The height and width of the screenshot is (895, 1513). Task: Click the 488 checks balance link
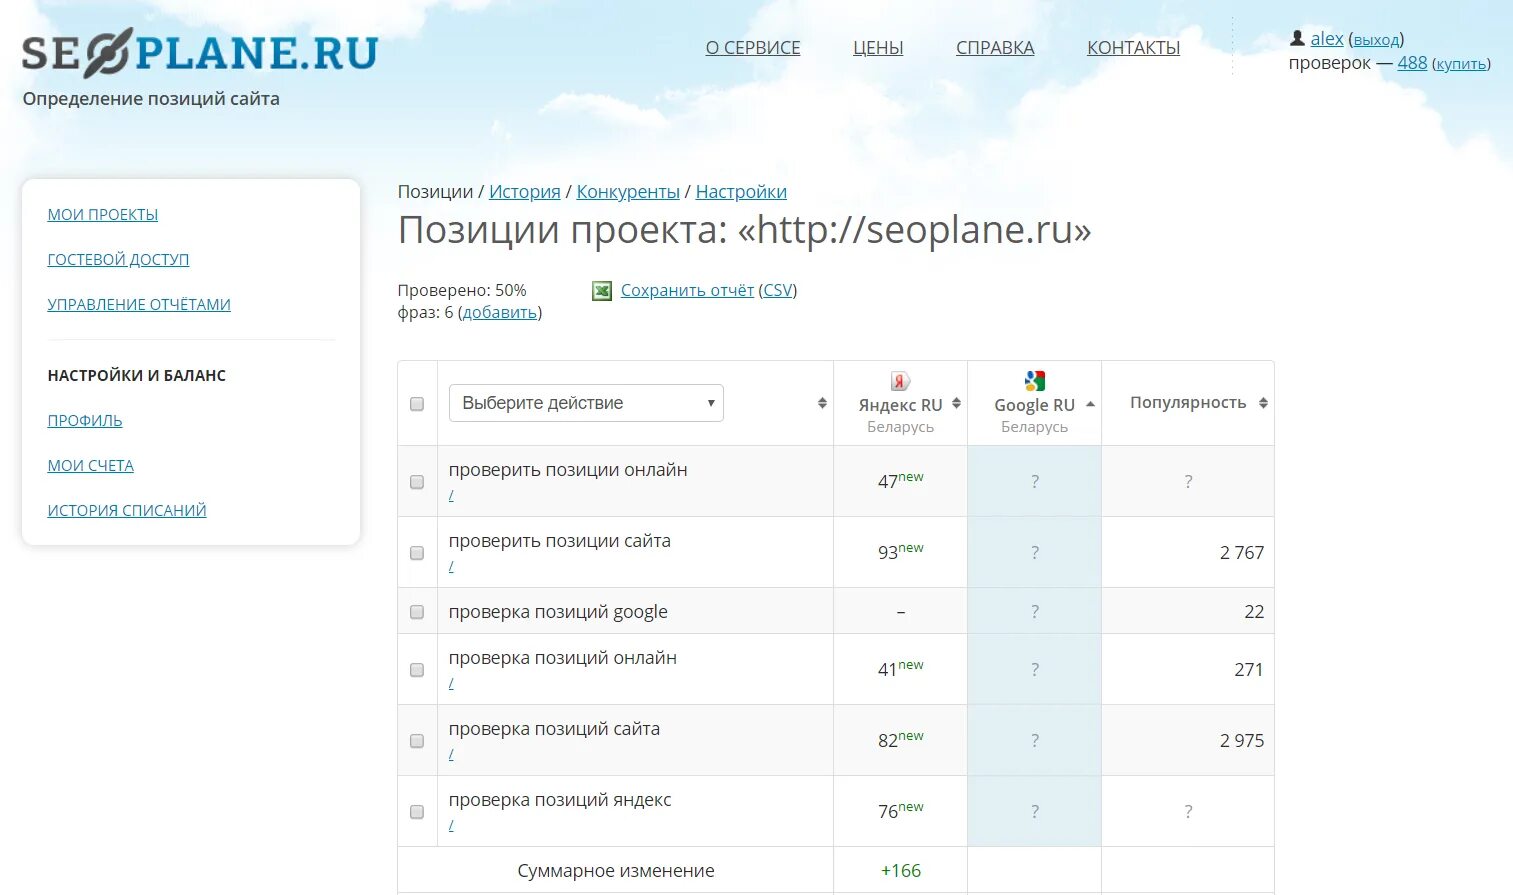click(x=1412, y=63)
